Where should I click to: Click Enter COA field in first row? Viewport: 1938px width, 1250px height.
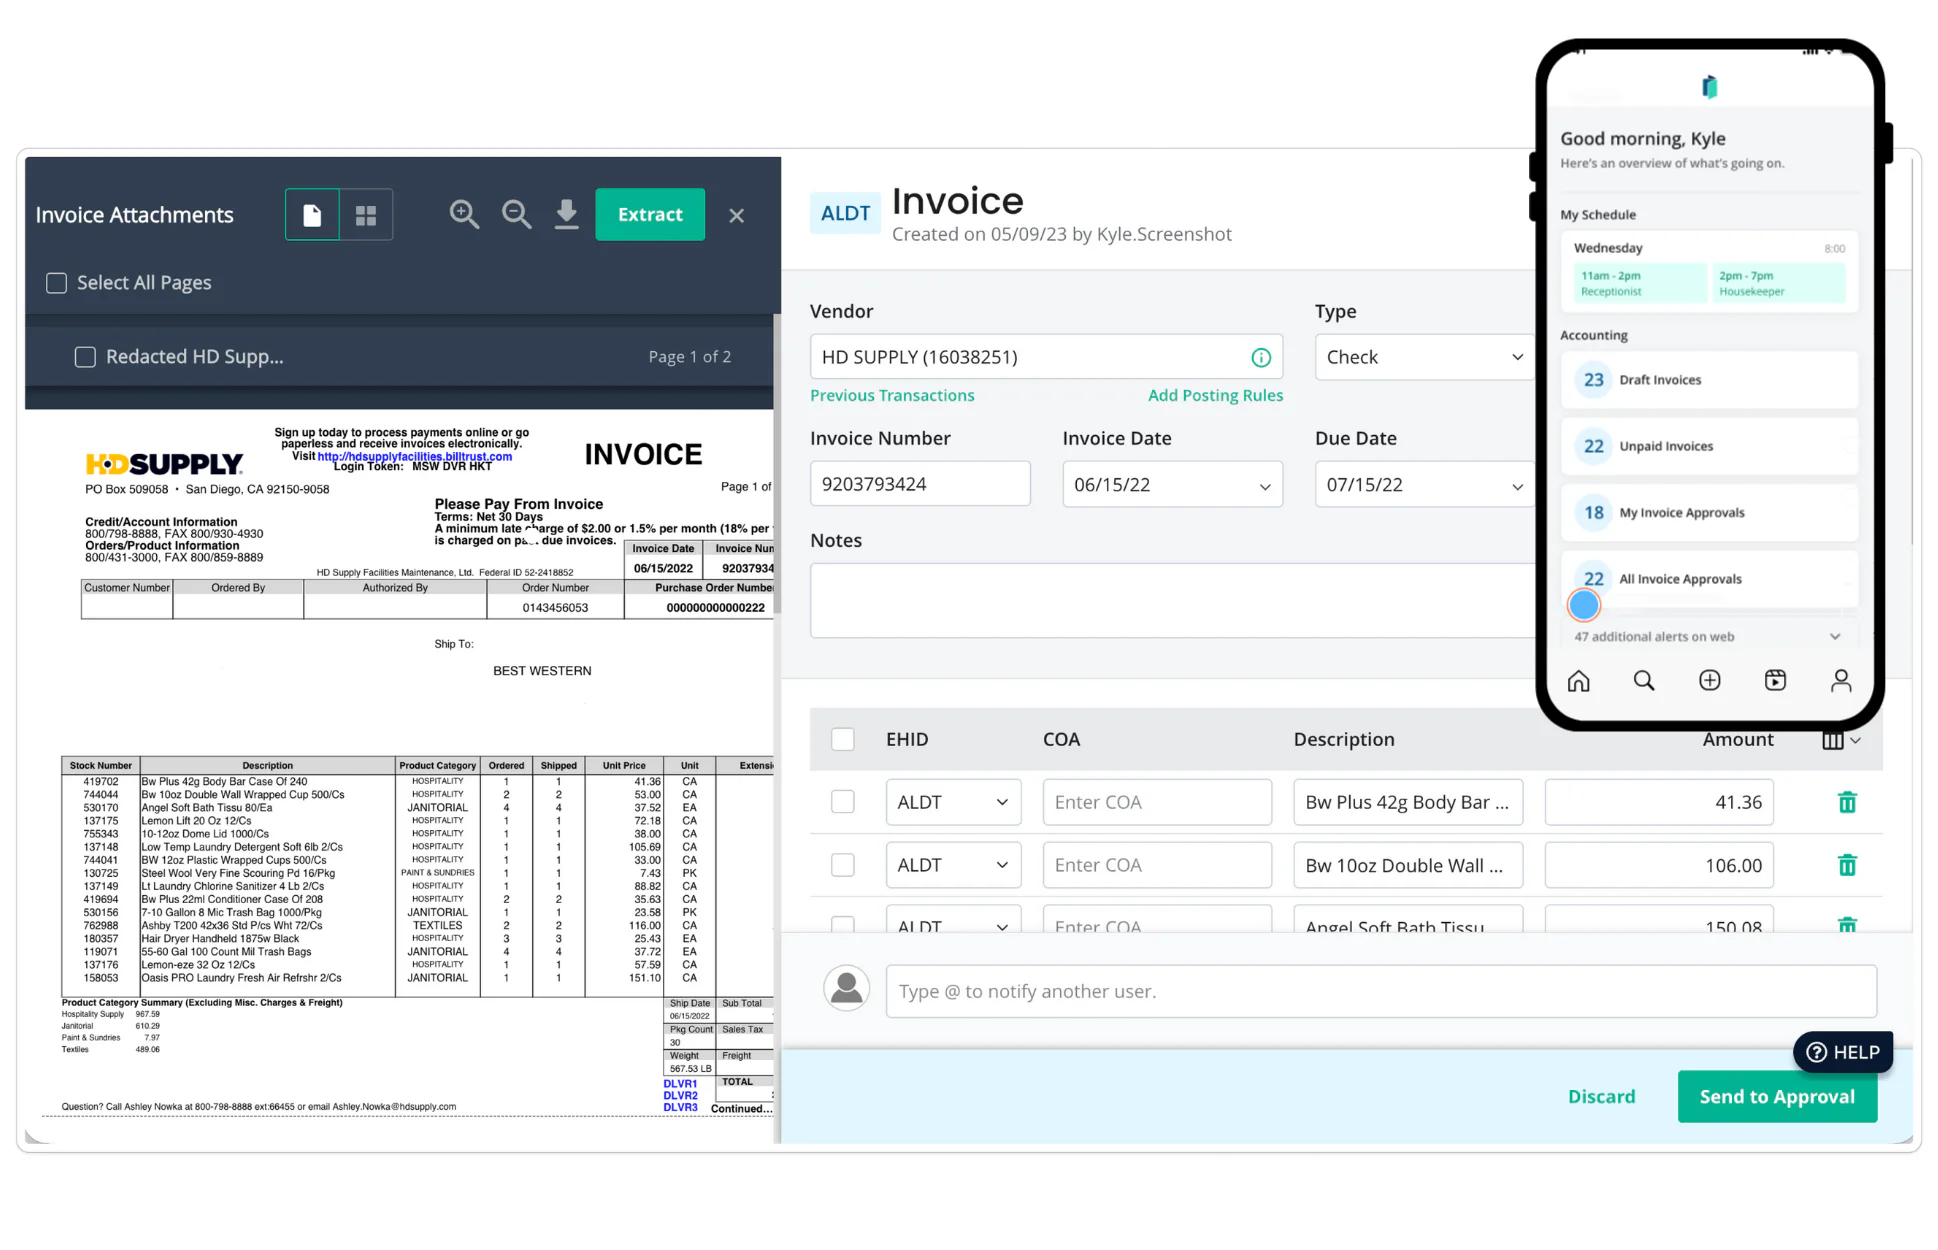click(x=1157, y=802)
